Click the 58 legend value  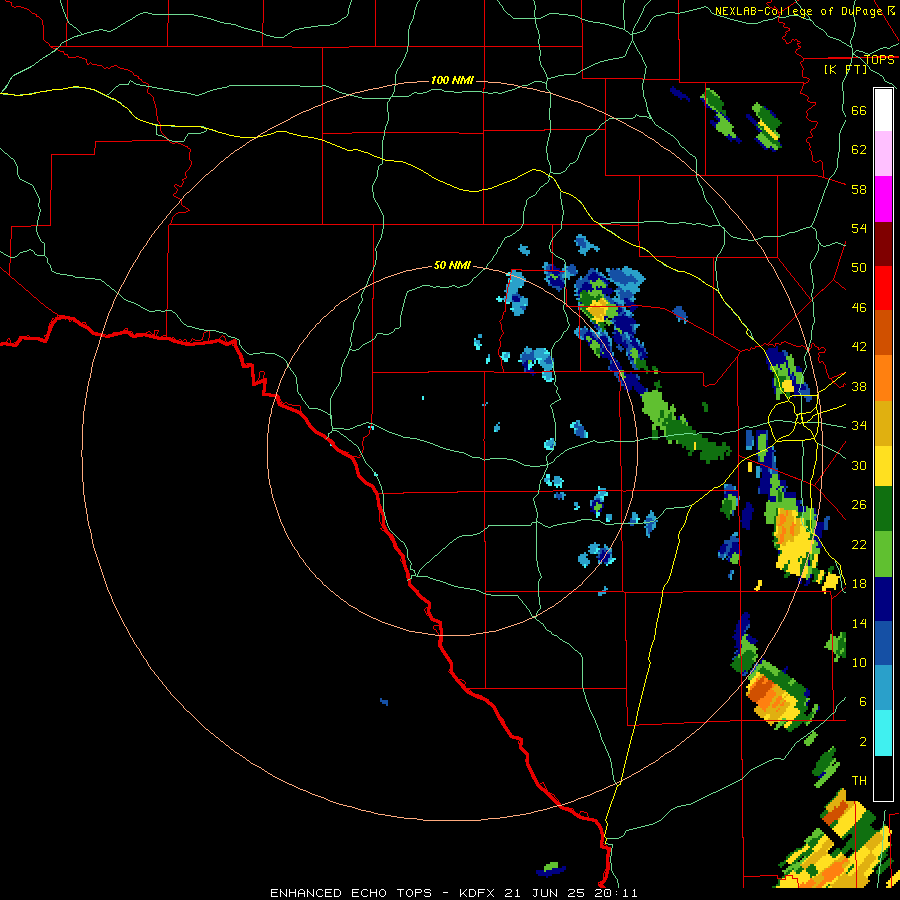click(859, 189)
